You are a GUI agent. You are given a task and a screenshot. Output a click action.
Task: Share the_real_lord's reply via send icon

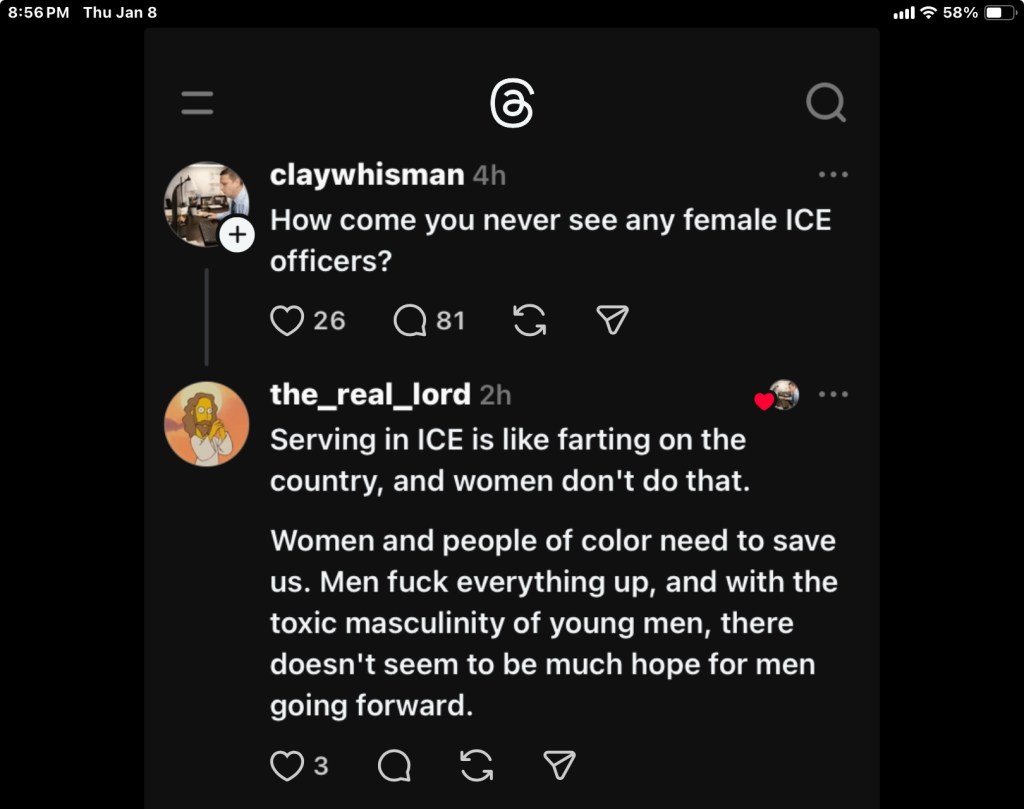[x=559, y=766]
